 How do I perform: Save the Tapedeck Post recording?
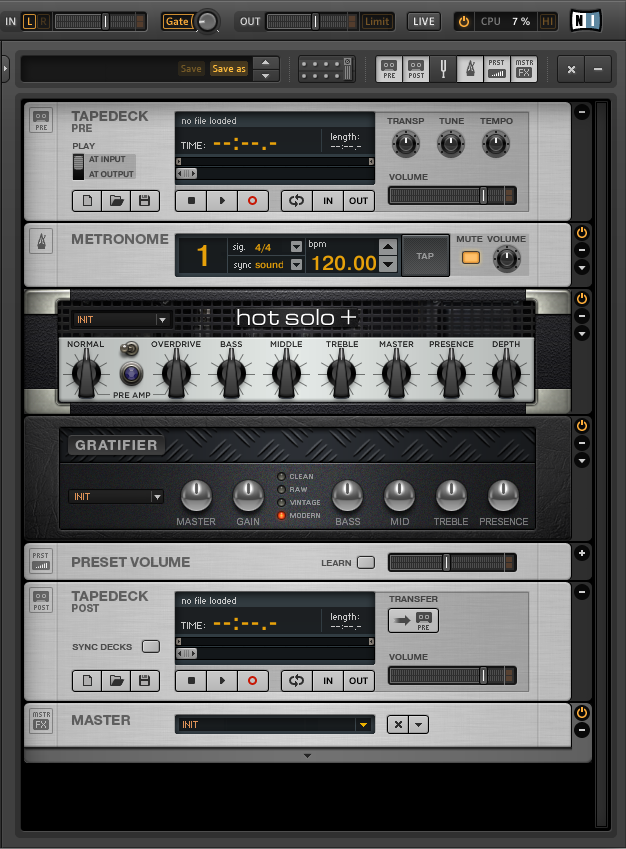(x=145, y=681)
